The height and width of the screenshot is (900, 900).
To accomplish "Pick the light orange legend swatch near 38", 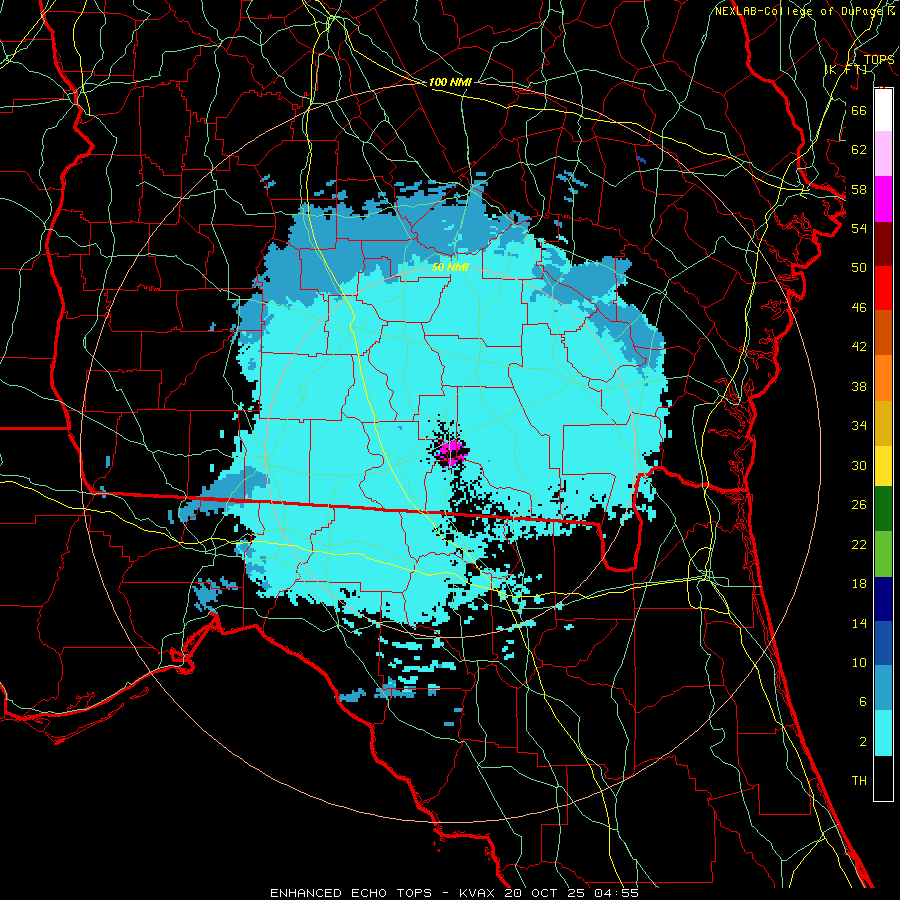I will click(883, 377).
